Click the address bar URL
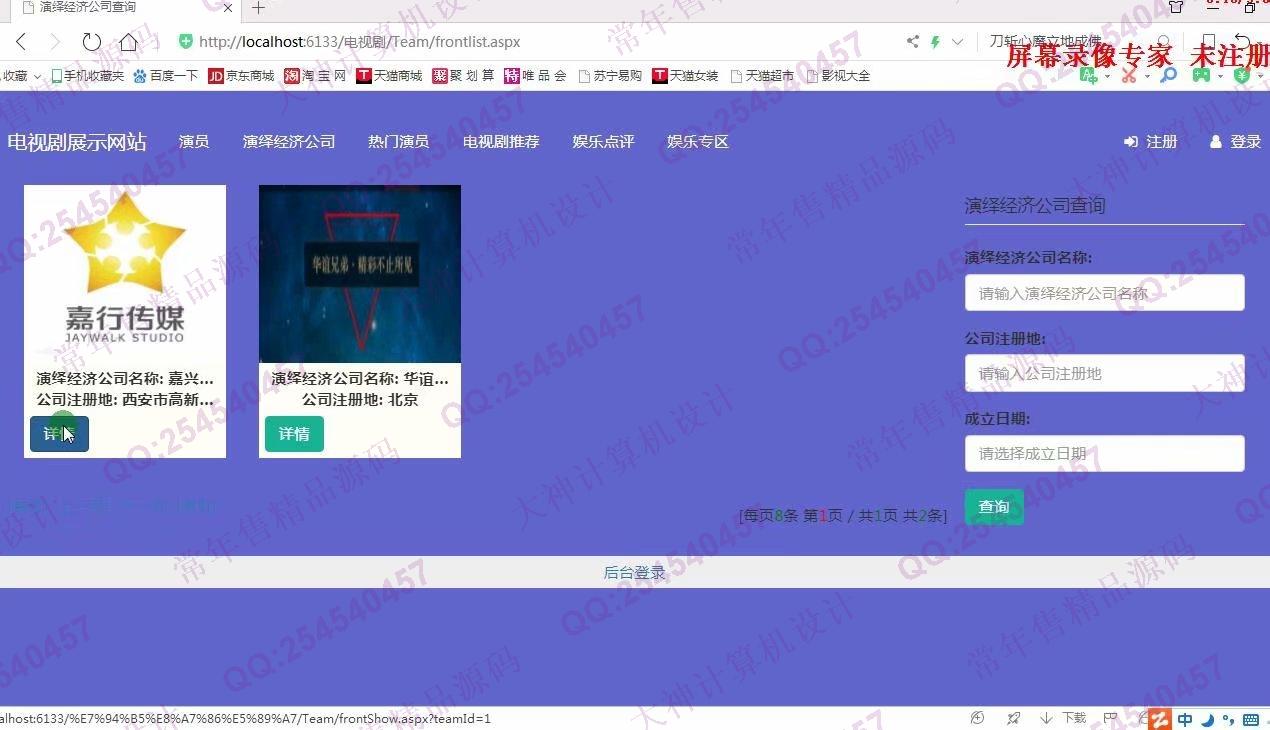Viewport: 1270px width, 730px height. [360, 42]
